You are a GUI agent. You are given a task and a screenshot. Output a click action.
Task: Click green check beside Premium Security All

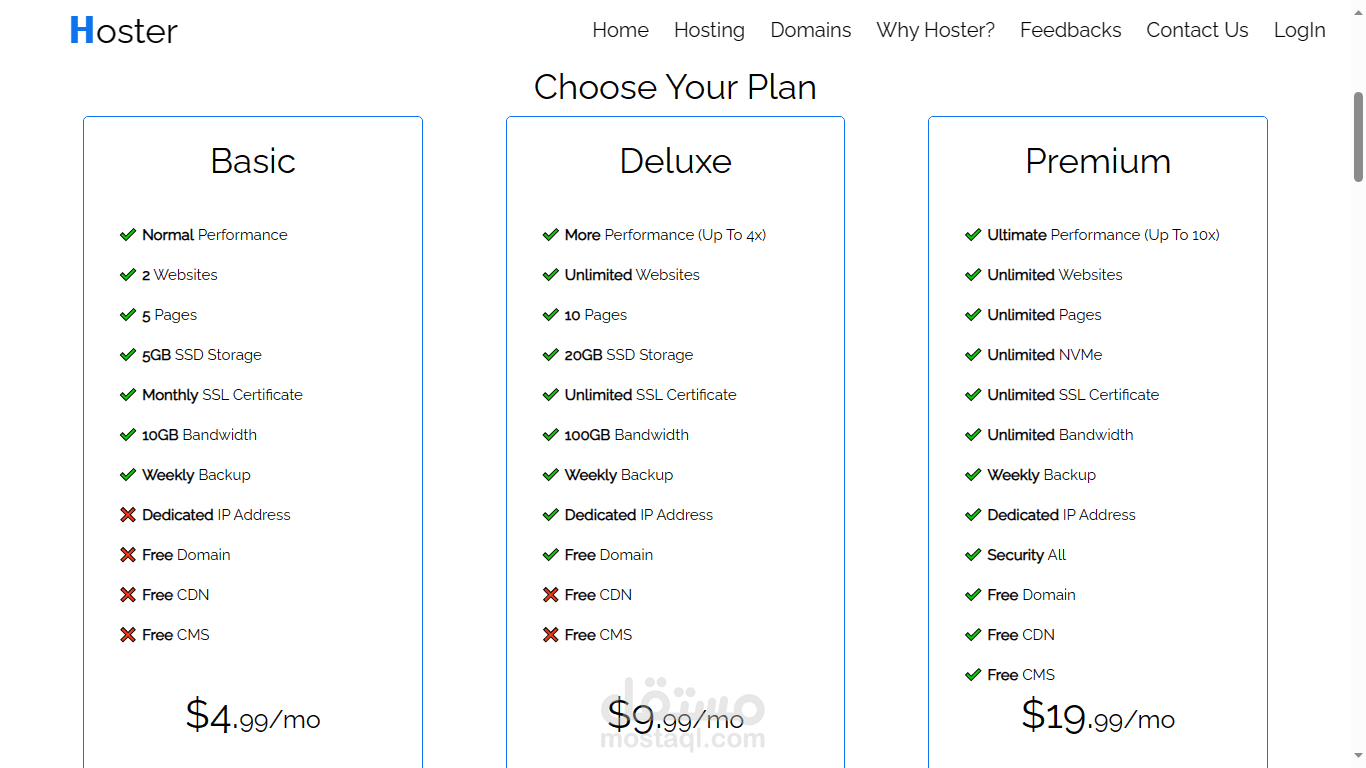973,555
